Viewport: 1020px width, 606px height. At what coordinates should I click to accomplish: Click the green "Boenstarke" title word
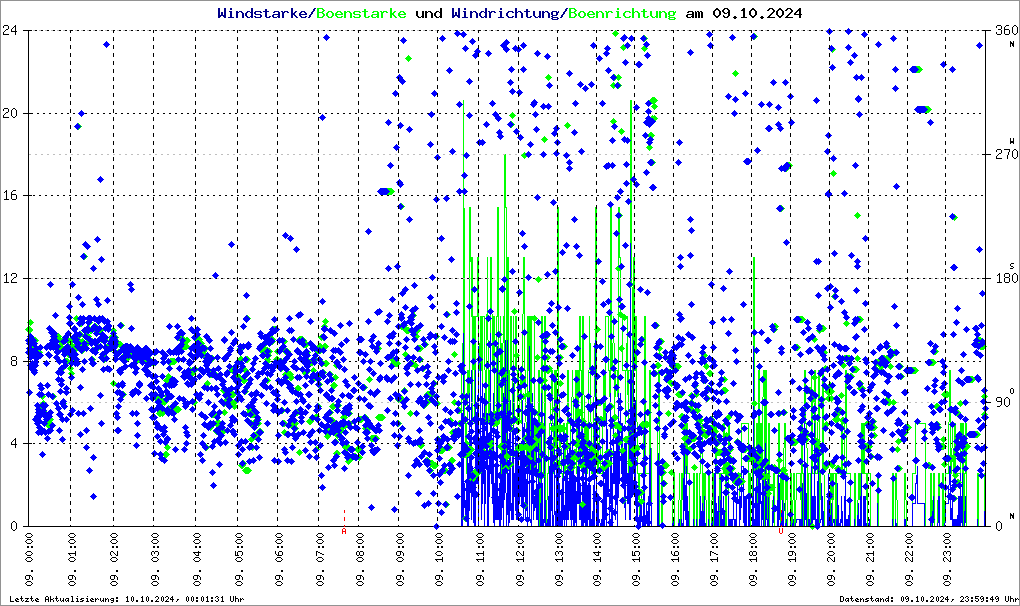361,13
